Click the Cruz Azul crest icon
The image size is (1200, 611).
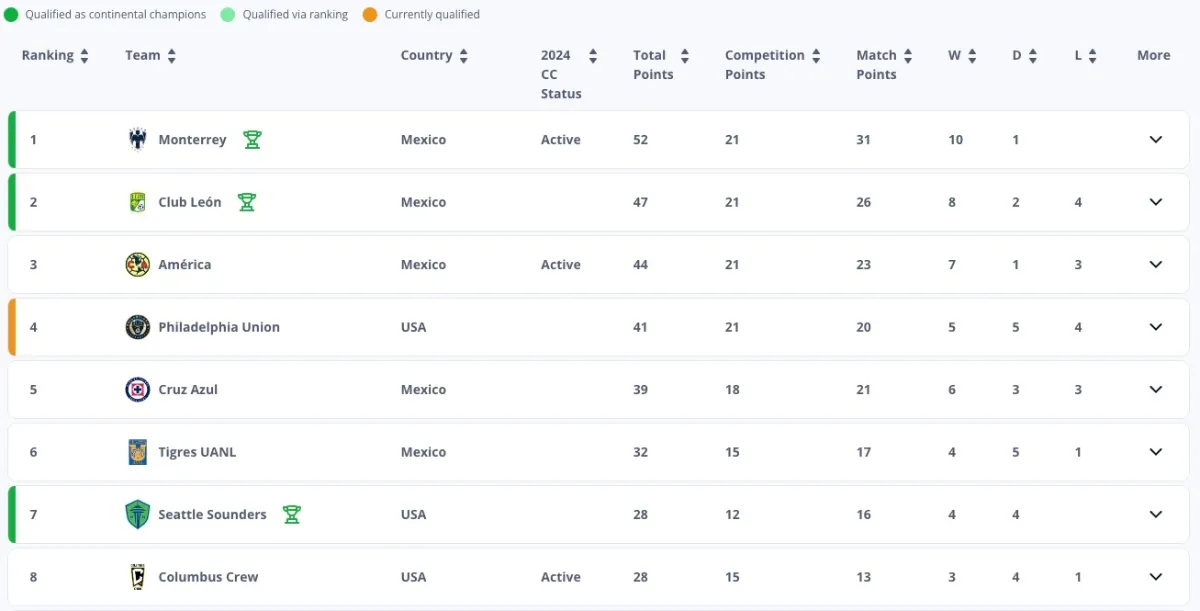(137, 390)
